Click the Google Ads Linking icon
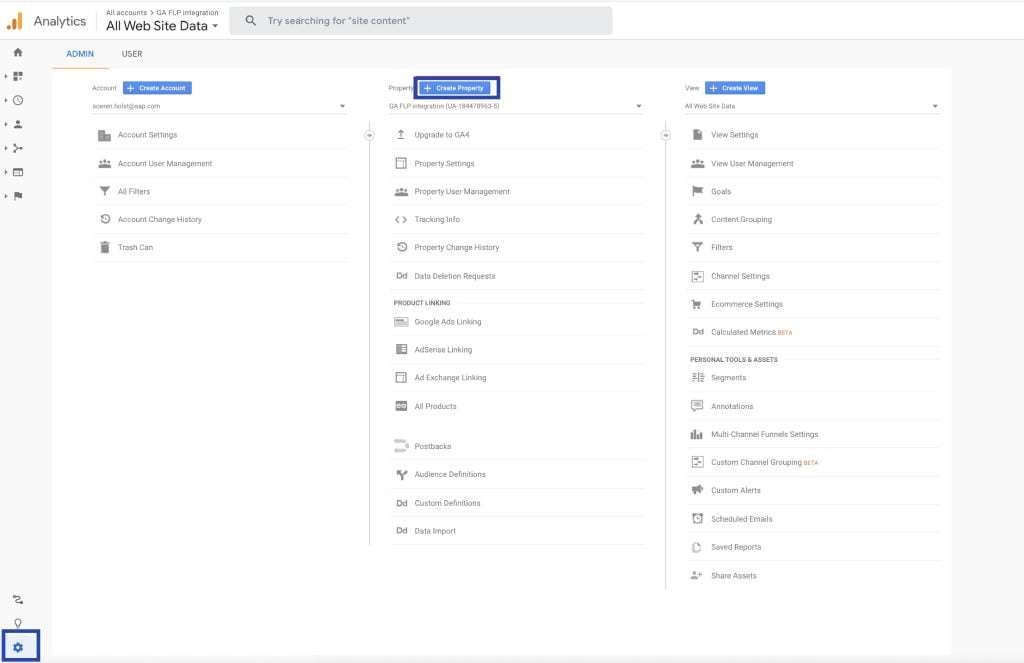The image size is (1024, 663). 401,321
